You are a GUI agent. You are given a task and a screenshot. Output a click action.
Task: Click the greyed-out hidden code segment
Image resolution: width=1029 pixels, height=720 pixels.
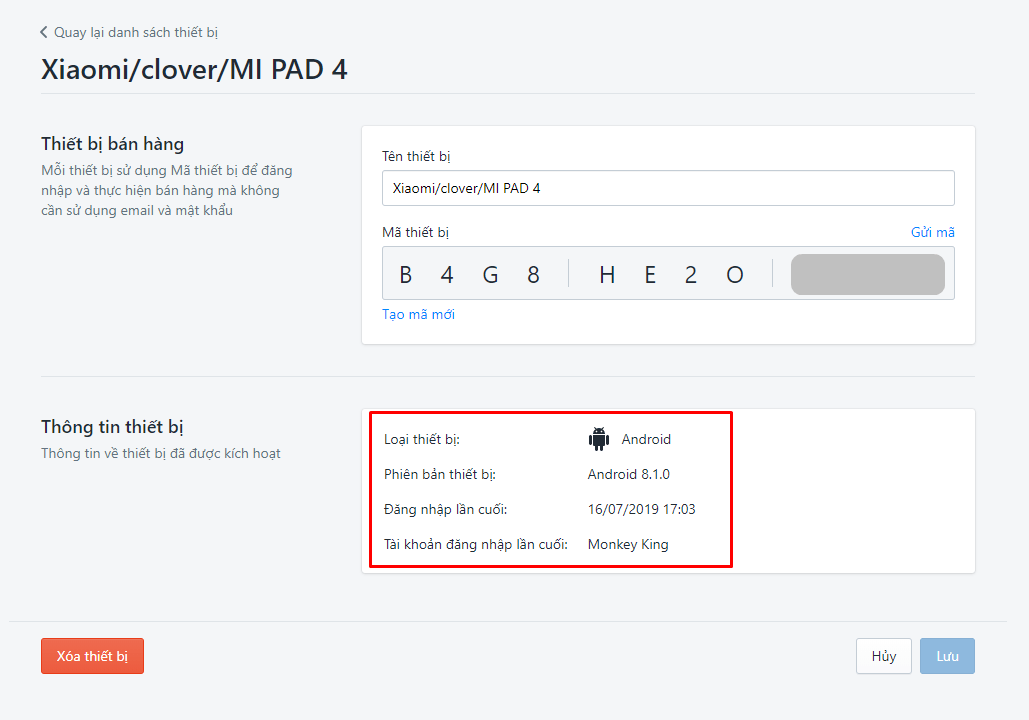click(x=868, y=274)
